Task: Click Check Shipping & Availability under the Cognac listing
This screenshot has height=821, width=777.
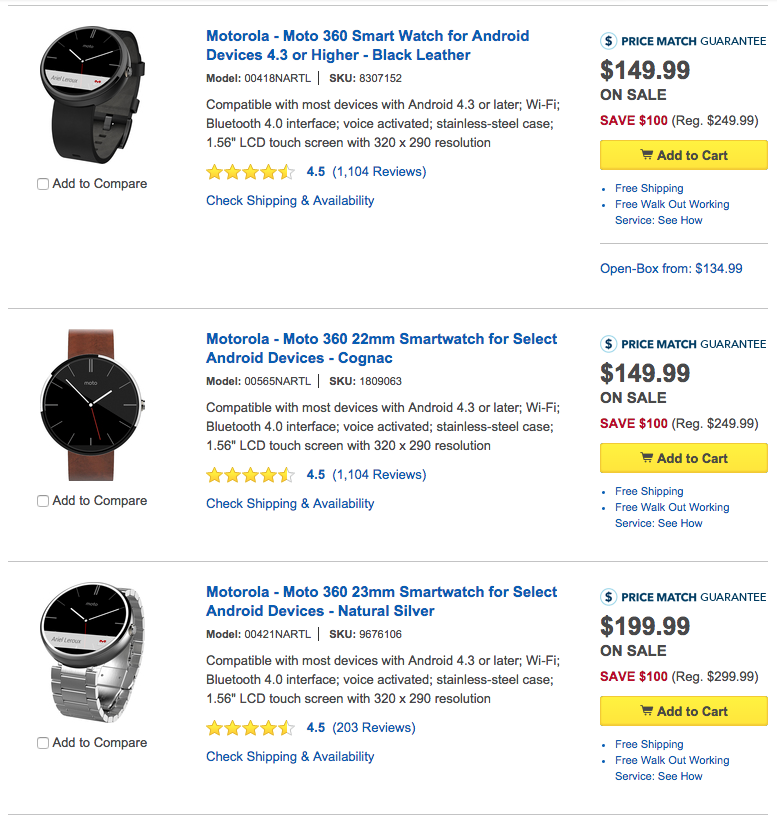Action: click(290, 503)
